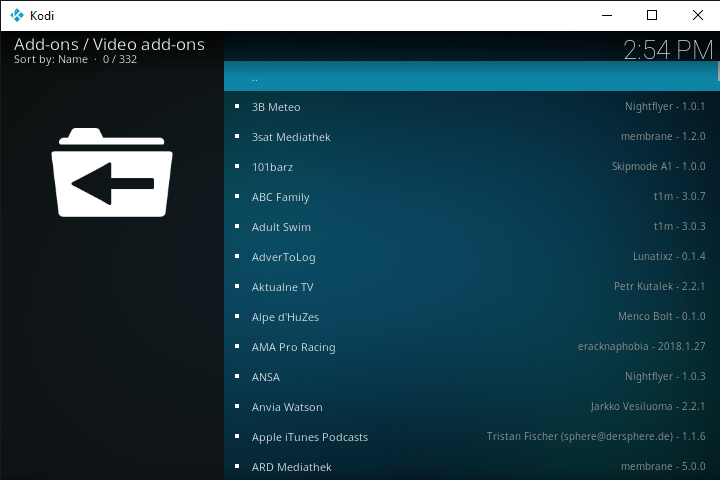The height and width of the screenshot is (480, 720).
Task: Maximize the Kodi window
Action: pyautogui.click(x=652, y=15)
